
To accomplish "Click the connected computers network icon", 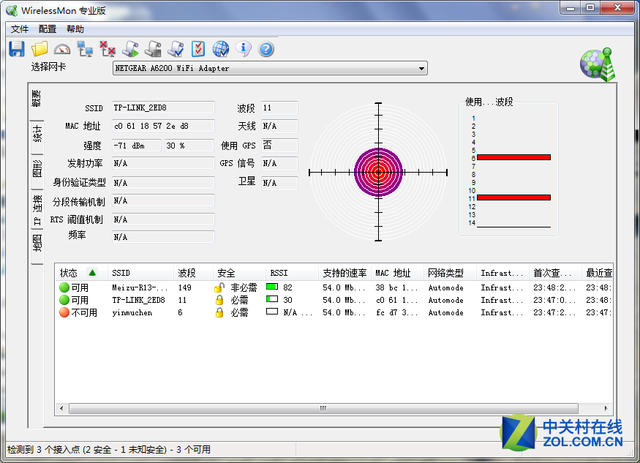I will pyautogui.click(x=85, y=49).
